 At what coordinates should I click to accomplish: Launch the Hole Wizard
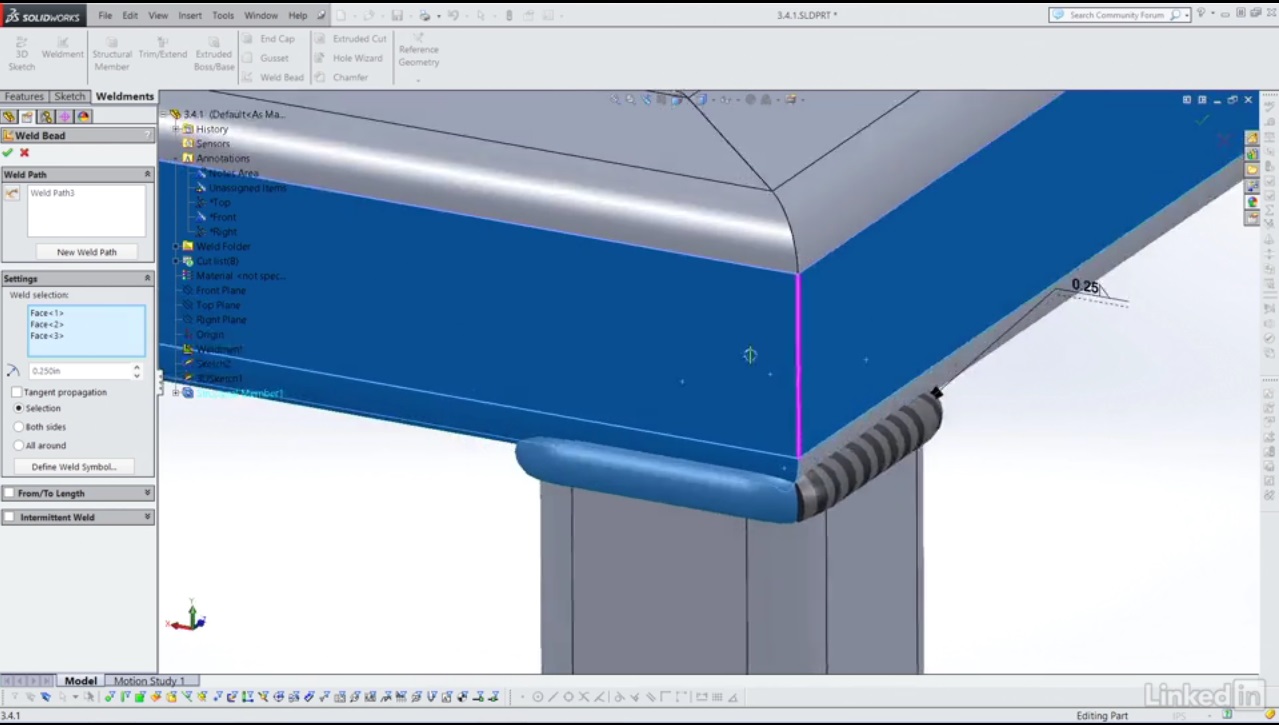(x=356, y=58)
